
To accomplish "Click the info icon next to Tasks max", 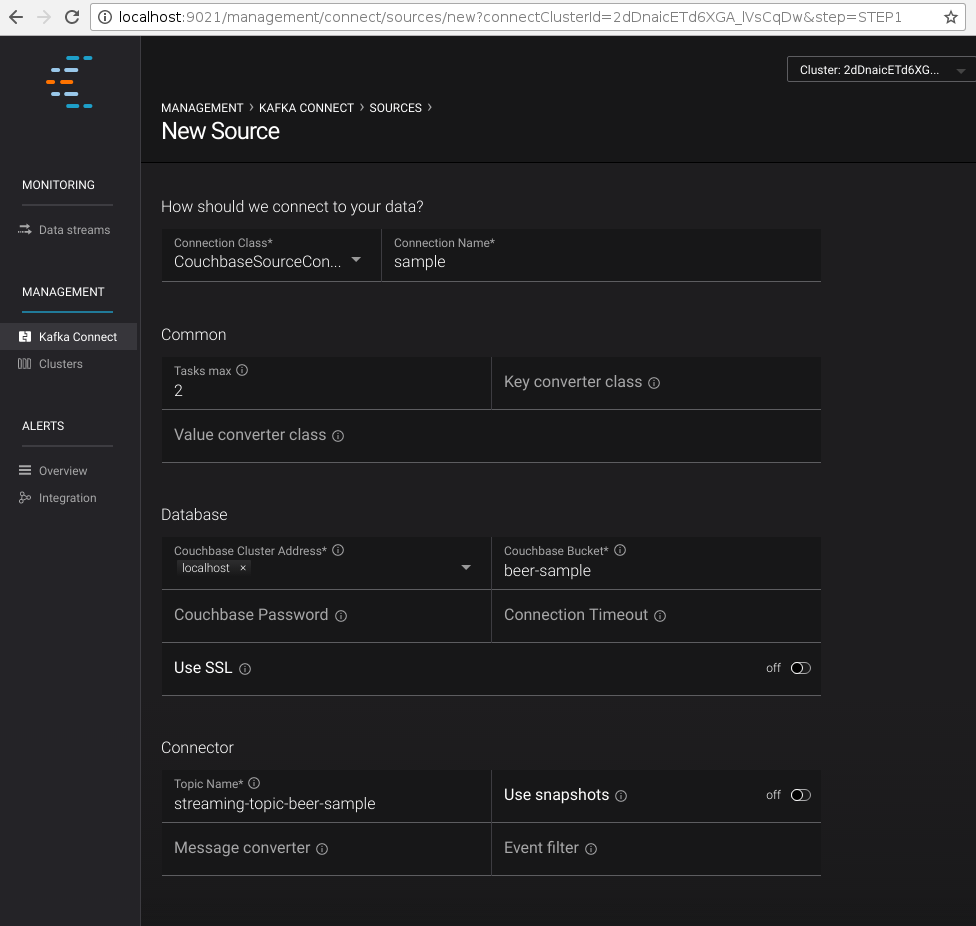I will pos(242,370).
